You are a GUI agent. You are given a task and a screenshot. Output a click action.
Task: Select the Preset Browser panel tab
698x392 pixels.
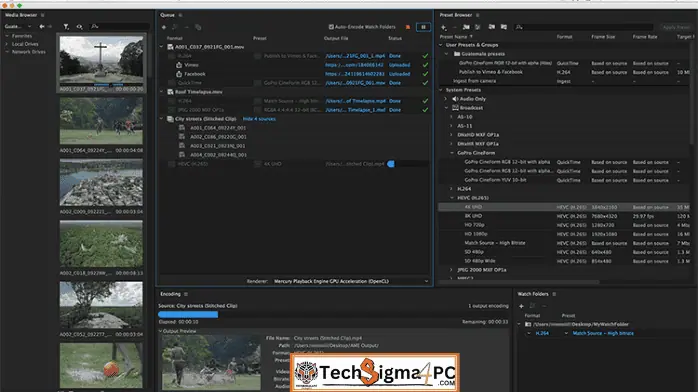(456, 15)
